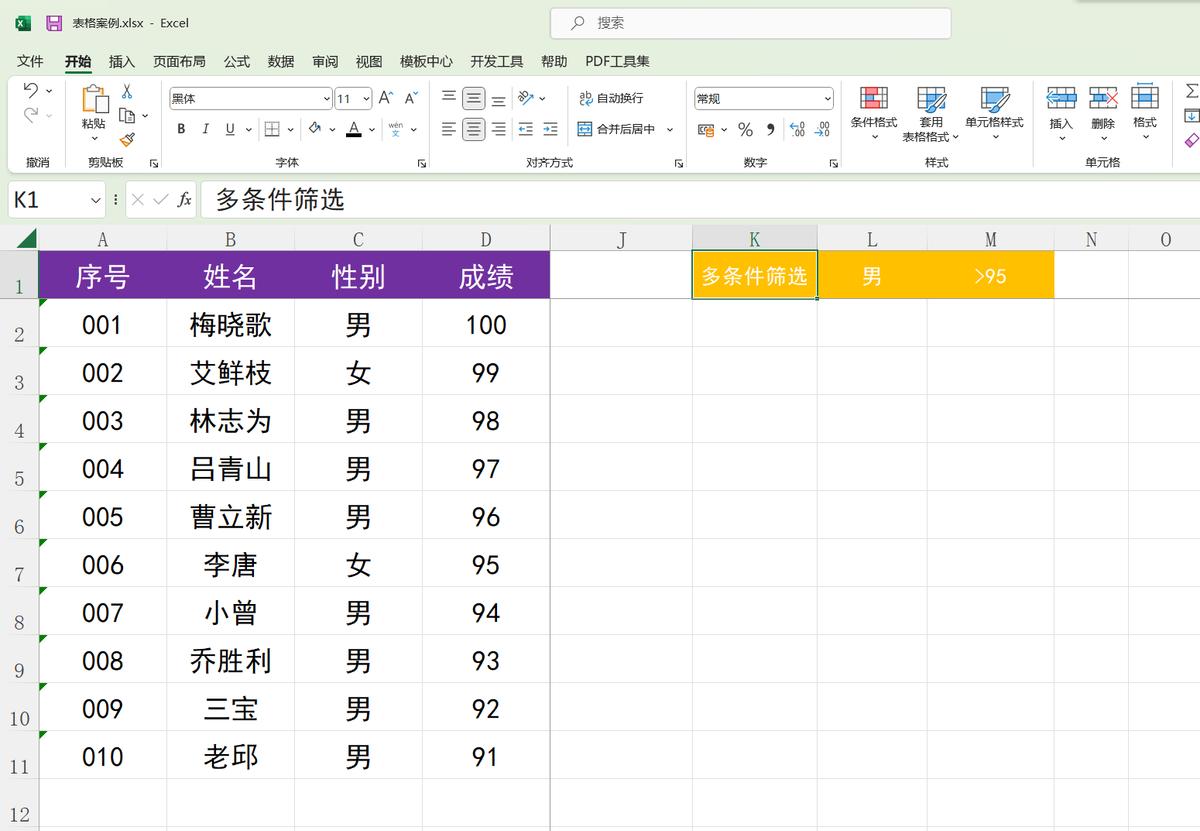
Task: Switch to the 数据 ribbon tab
Action: [x=281, y=61]
